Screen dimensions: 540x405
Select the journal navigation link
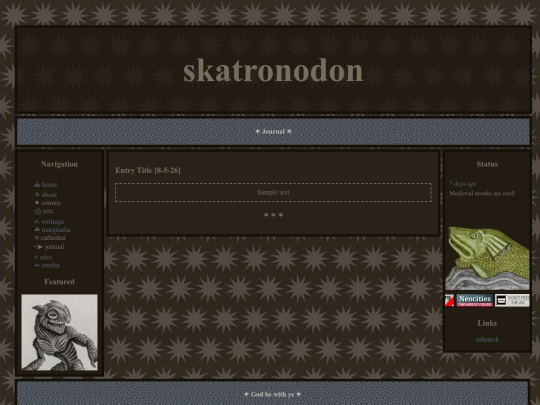tap(49, 247)
